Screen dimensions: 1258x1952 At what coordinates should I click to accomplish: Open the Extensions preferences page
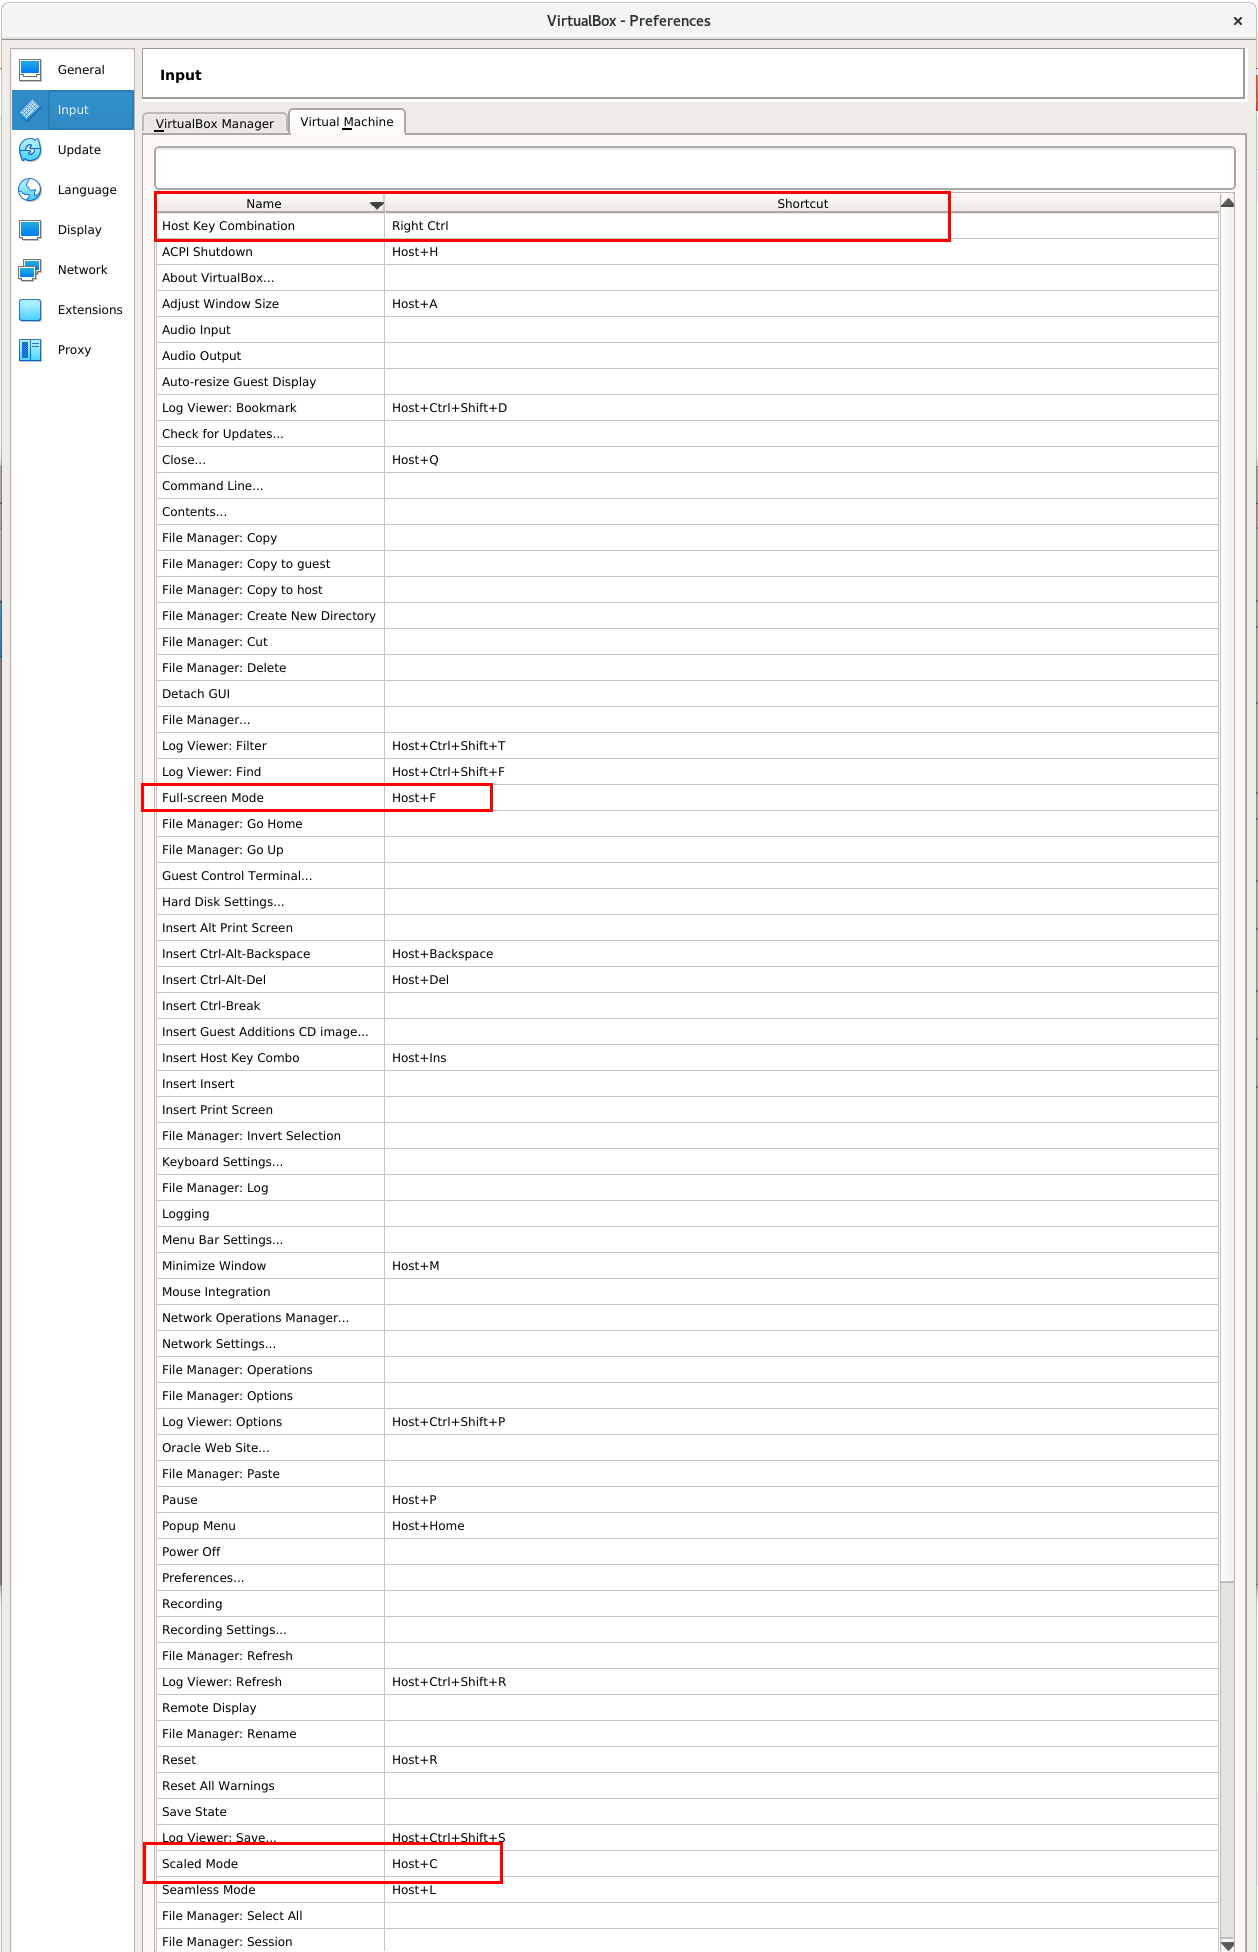73,310
